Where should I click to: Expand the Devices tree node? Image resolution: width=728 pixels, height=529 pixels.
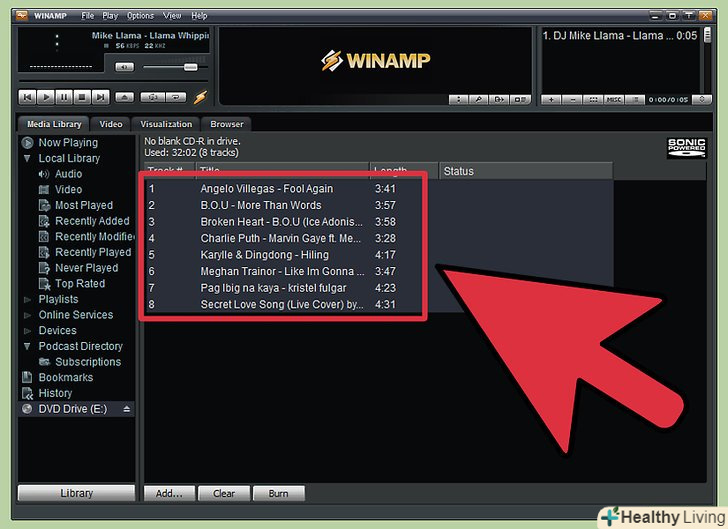[27, 331]
